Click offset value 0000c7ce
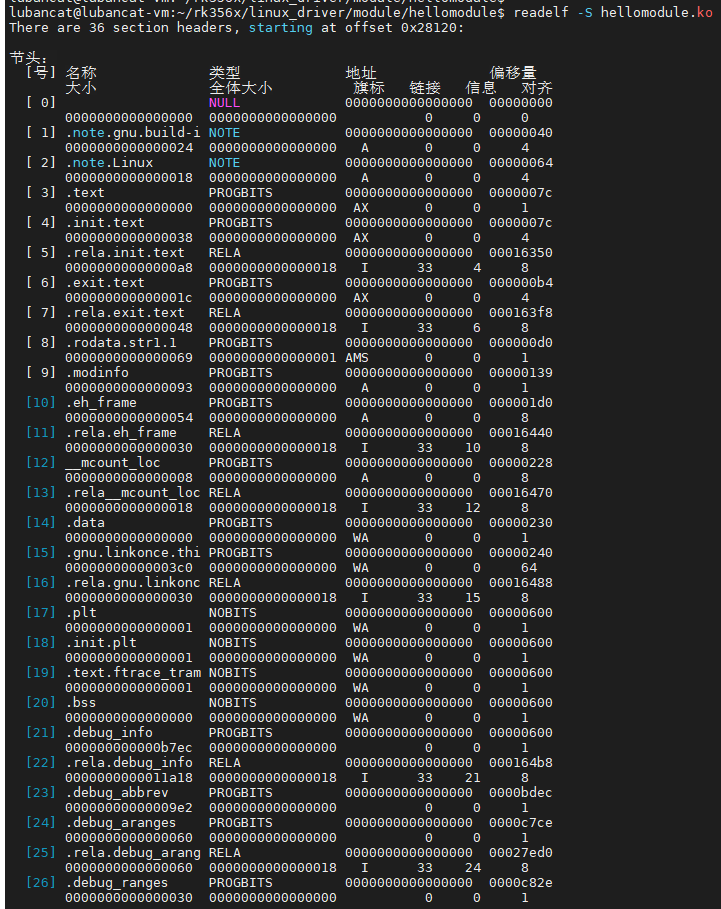The width and height of the screenshot is (721, 909). [x=520, y=823]
